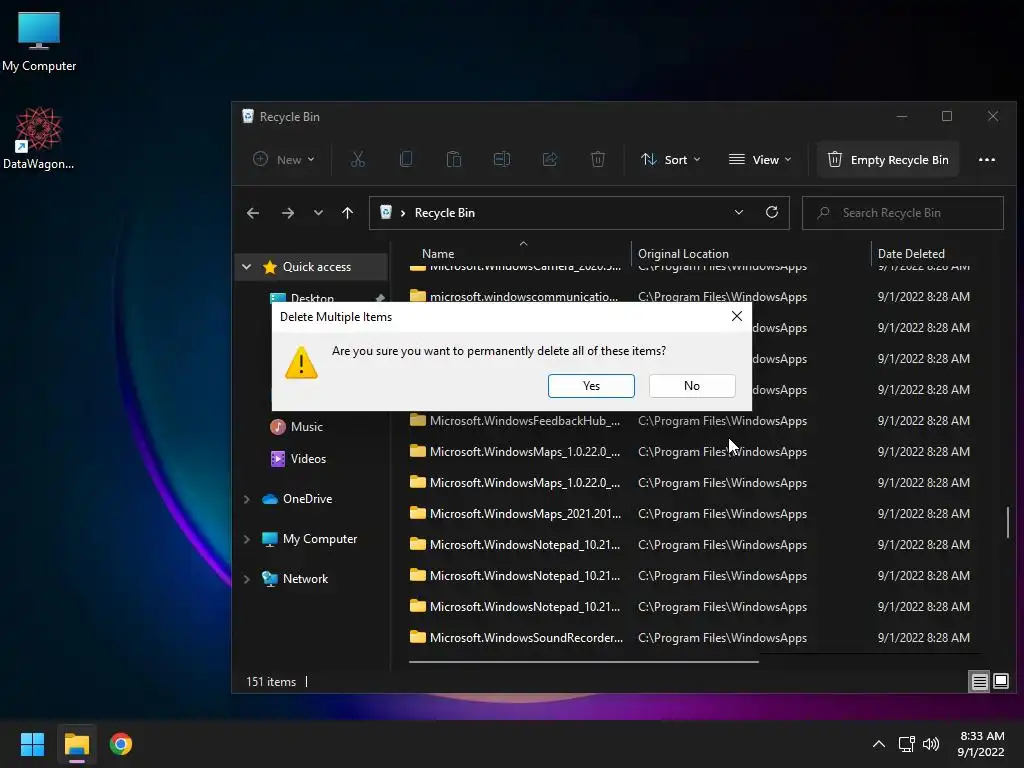This screenshot has height=768, width=1024.
Task: Switch to large thumbnails view icon
Action: pyautogui.click(x=1000, y=682)
